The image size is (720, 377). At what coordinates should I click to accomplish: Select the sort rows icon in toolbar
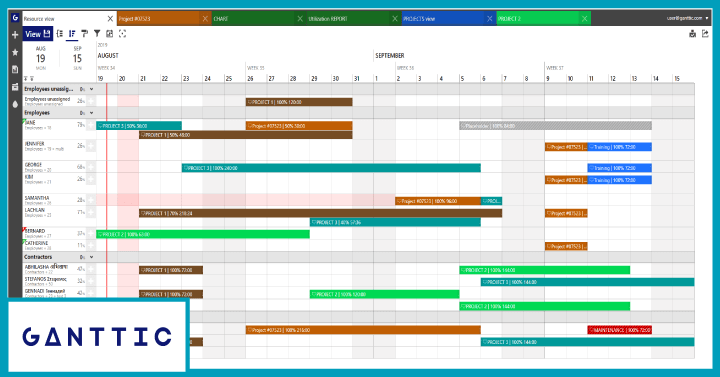click(72, 34)
